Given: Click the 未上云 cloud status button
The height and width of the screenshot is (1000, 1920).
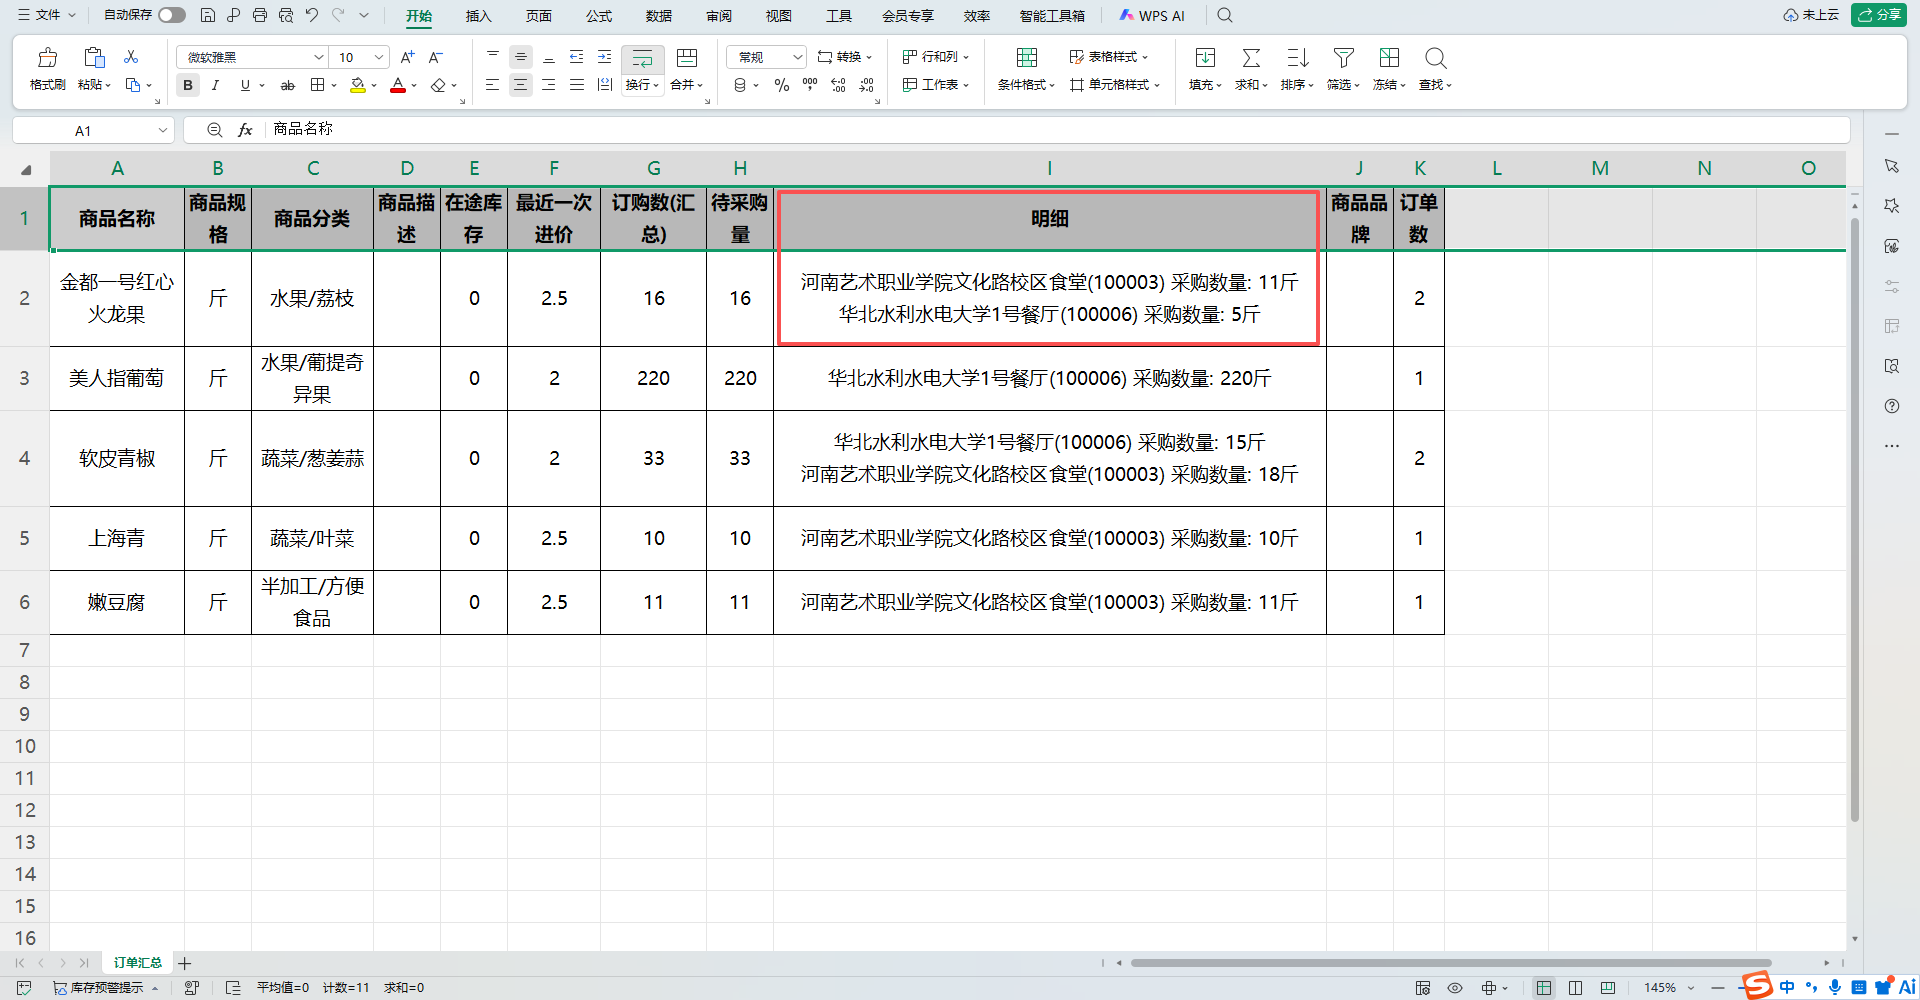Looking at the screenshot, I should (1811, 15).
